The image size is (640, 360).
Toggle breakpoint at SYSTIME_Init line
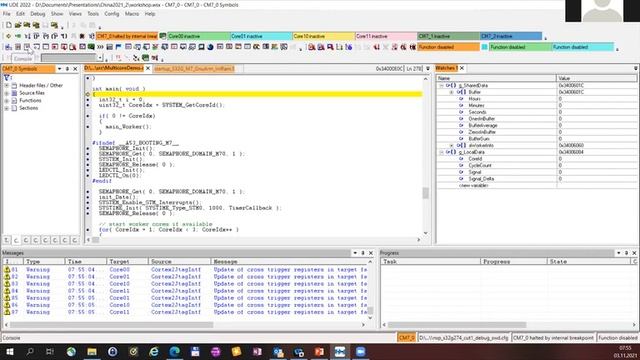tap(88, 208)
